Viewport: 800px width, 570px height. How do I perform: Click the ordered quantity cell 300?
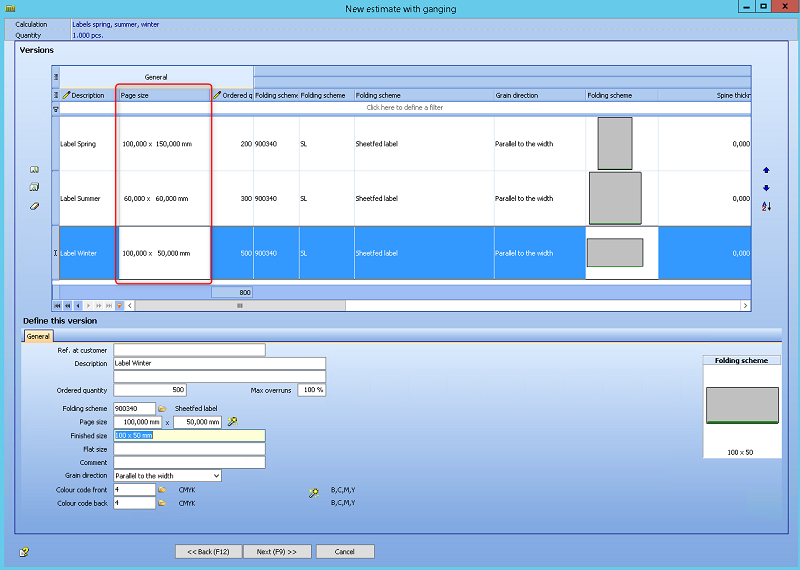[x=233, y=199]
